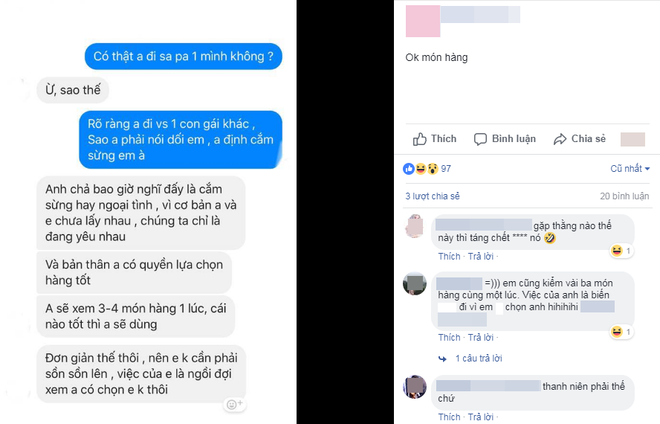660x424 pixels.
Task: Click the Thích thumbs-up icon on the post
Action: click(419, 139)
